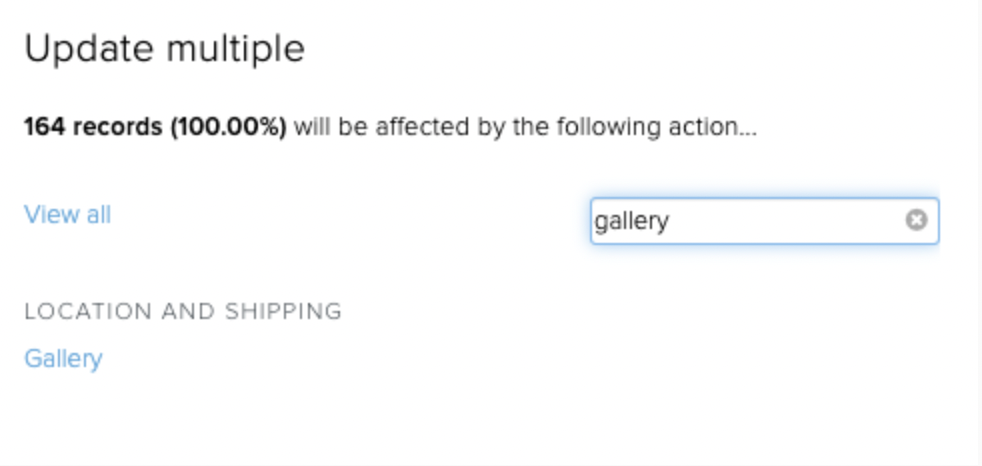Place cursor after the word gallery in search
Image resolution: width=982 pixels, height=466 pixels.
point(671,221)
